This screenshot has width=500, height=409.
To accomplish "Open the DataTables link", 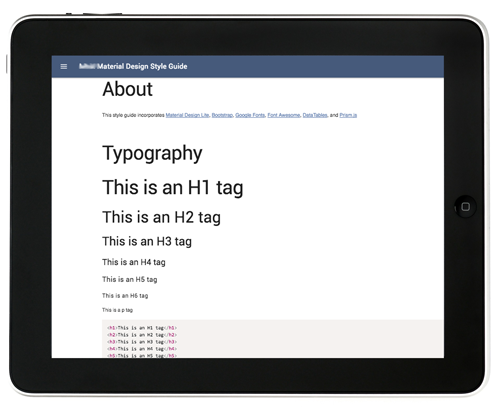I will tap(315, 115).
